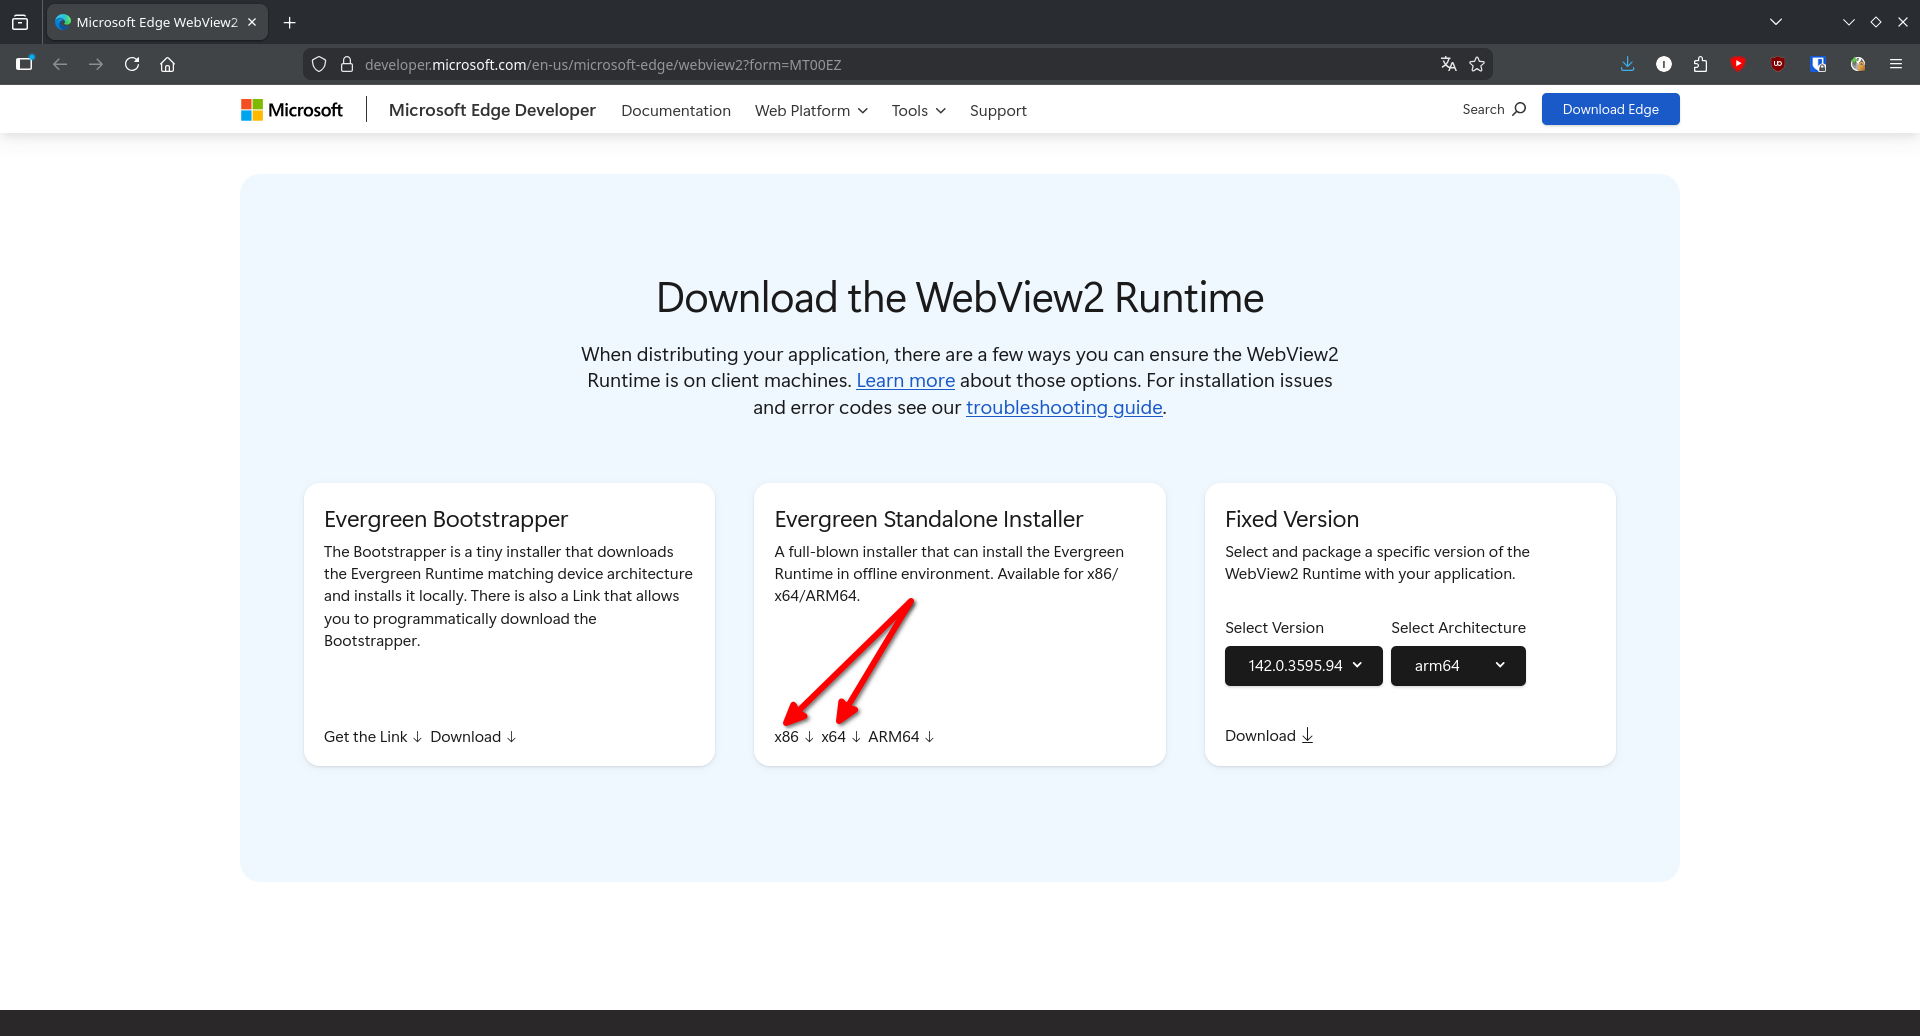Image resolution: width=1920 pixels, height=1036 pixels.
Task: Open the extensions puzzle icon
Action: pyautogui.click(x=1700, y=64)
